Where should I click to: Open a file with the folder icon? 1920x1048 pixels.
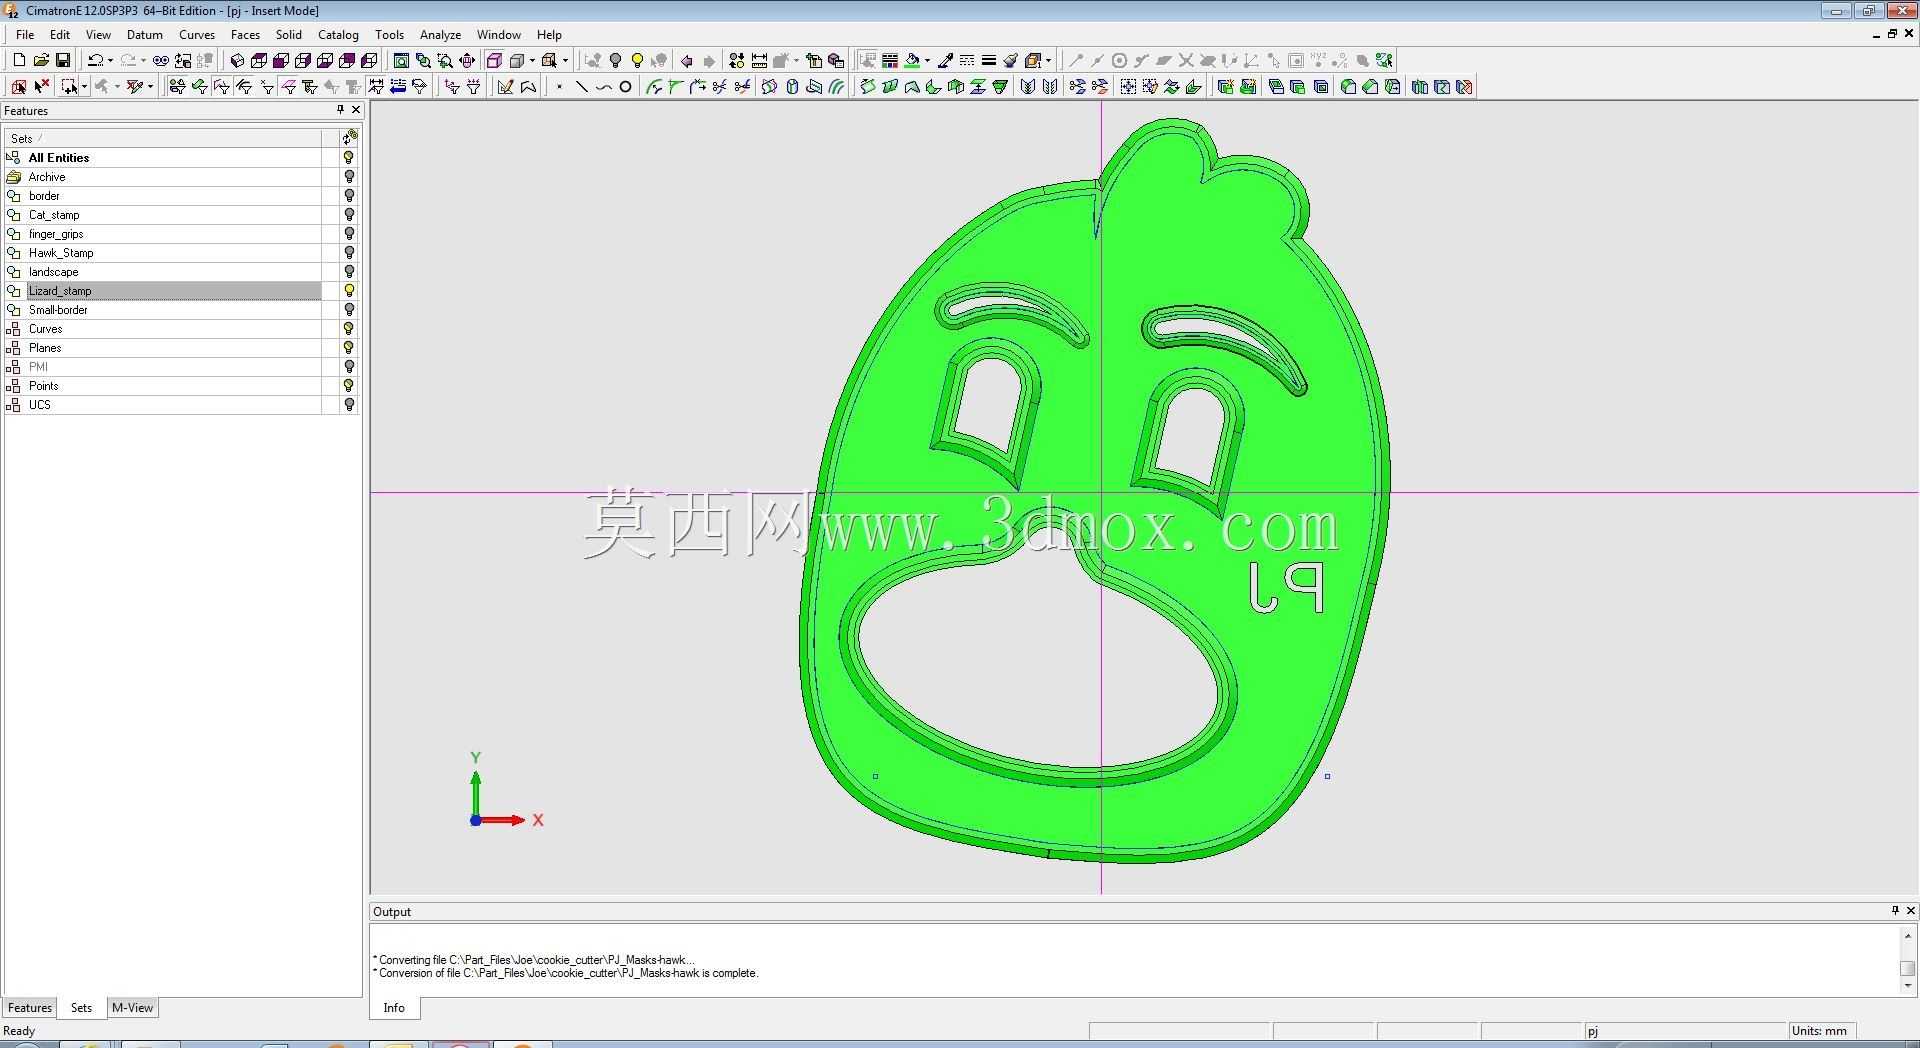[41, 60]
